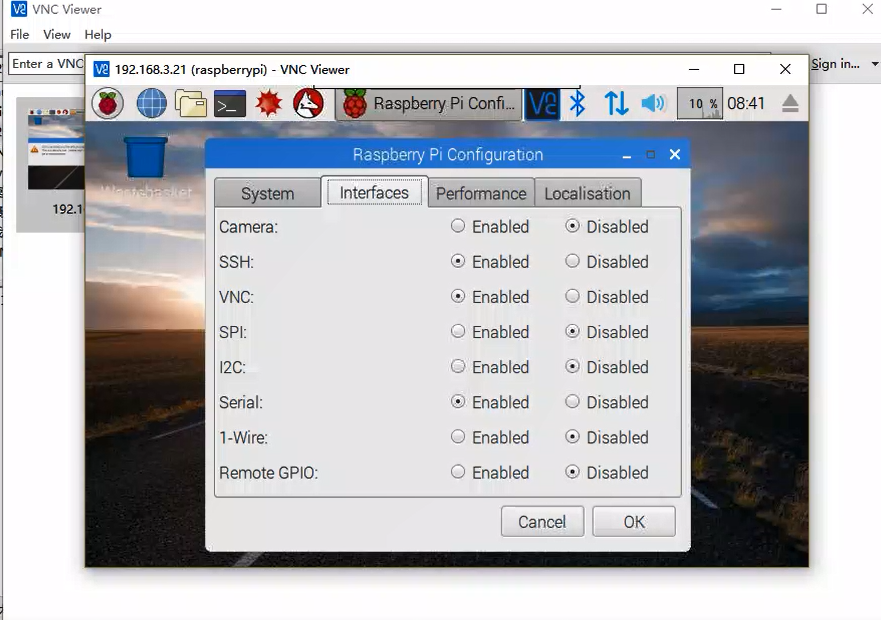Launch the Wolfram wolf icon
The width and height of the screenshot is (881, 620).
[308, 103]
